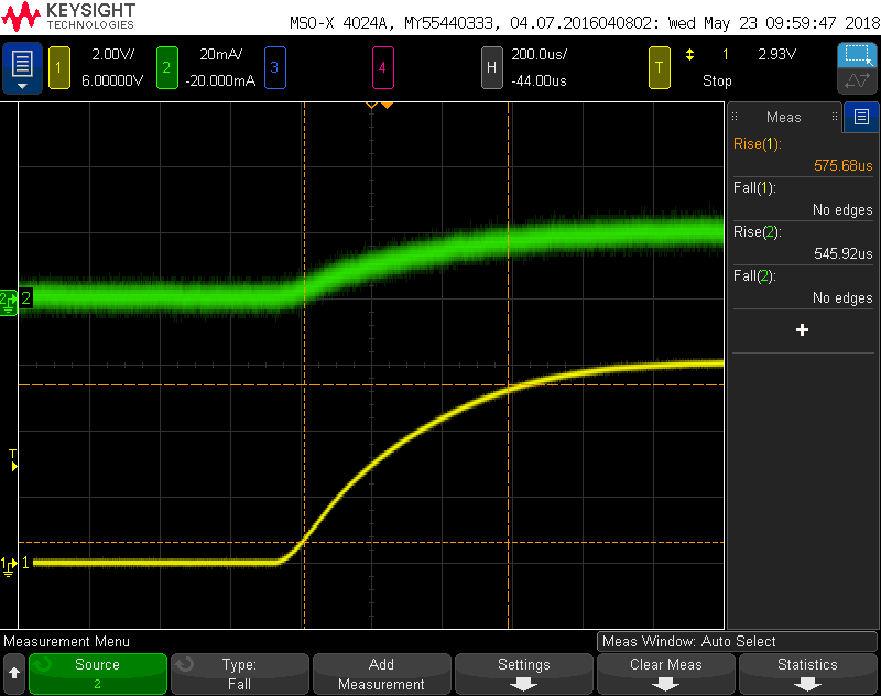This screenshot has width=881, height=696.
Task: Click the Meas Window: Auto Select field
Action: tap(737, 641)
